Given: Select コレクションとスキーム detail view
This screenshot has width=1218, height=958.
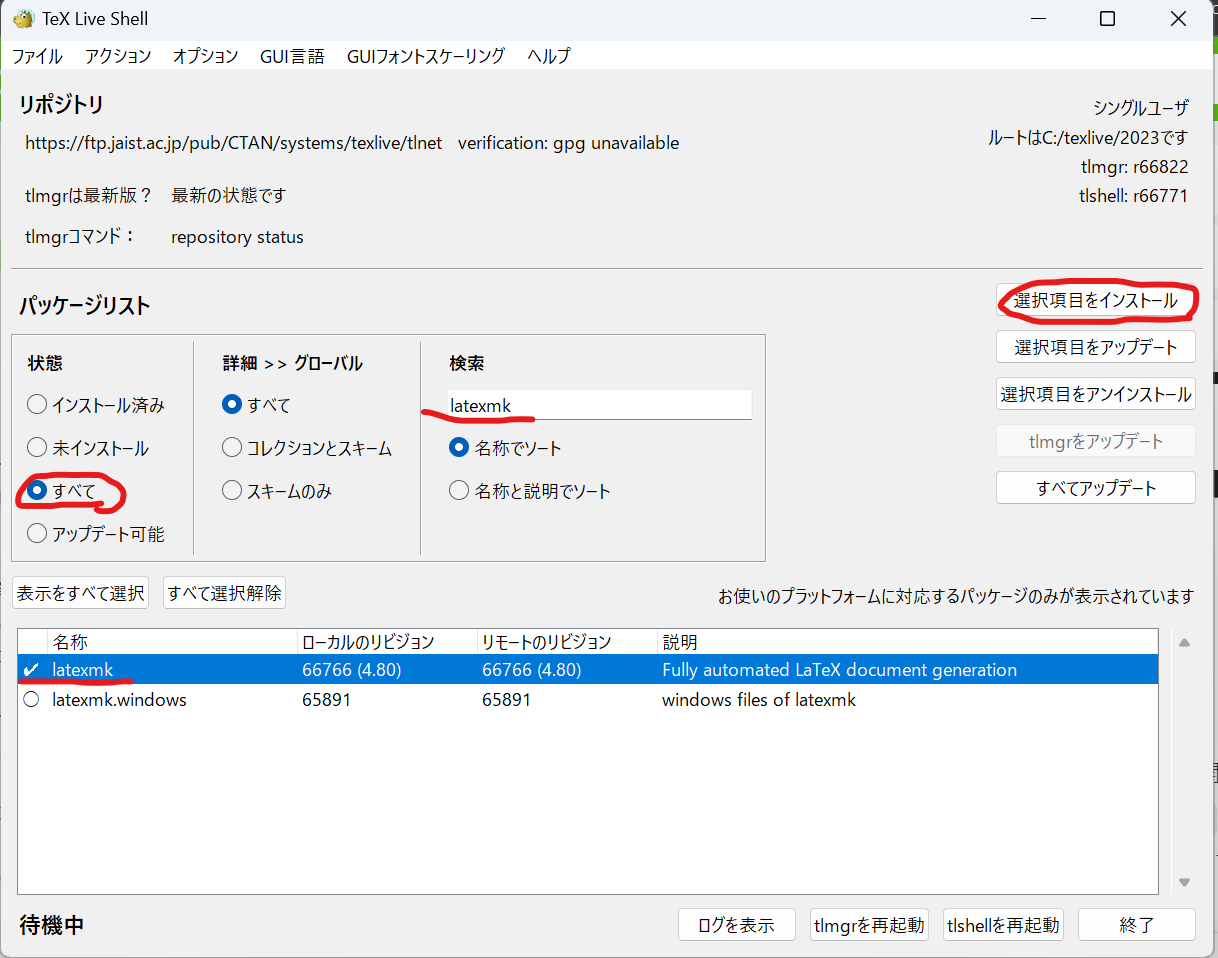Looking at the screenshot, I should tap(231, 447).
